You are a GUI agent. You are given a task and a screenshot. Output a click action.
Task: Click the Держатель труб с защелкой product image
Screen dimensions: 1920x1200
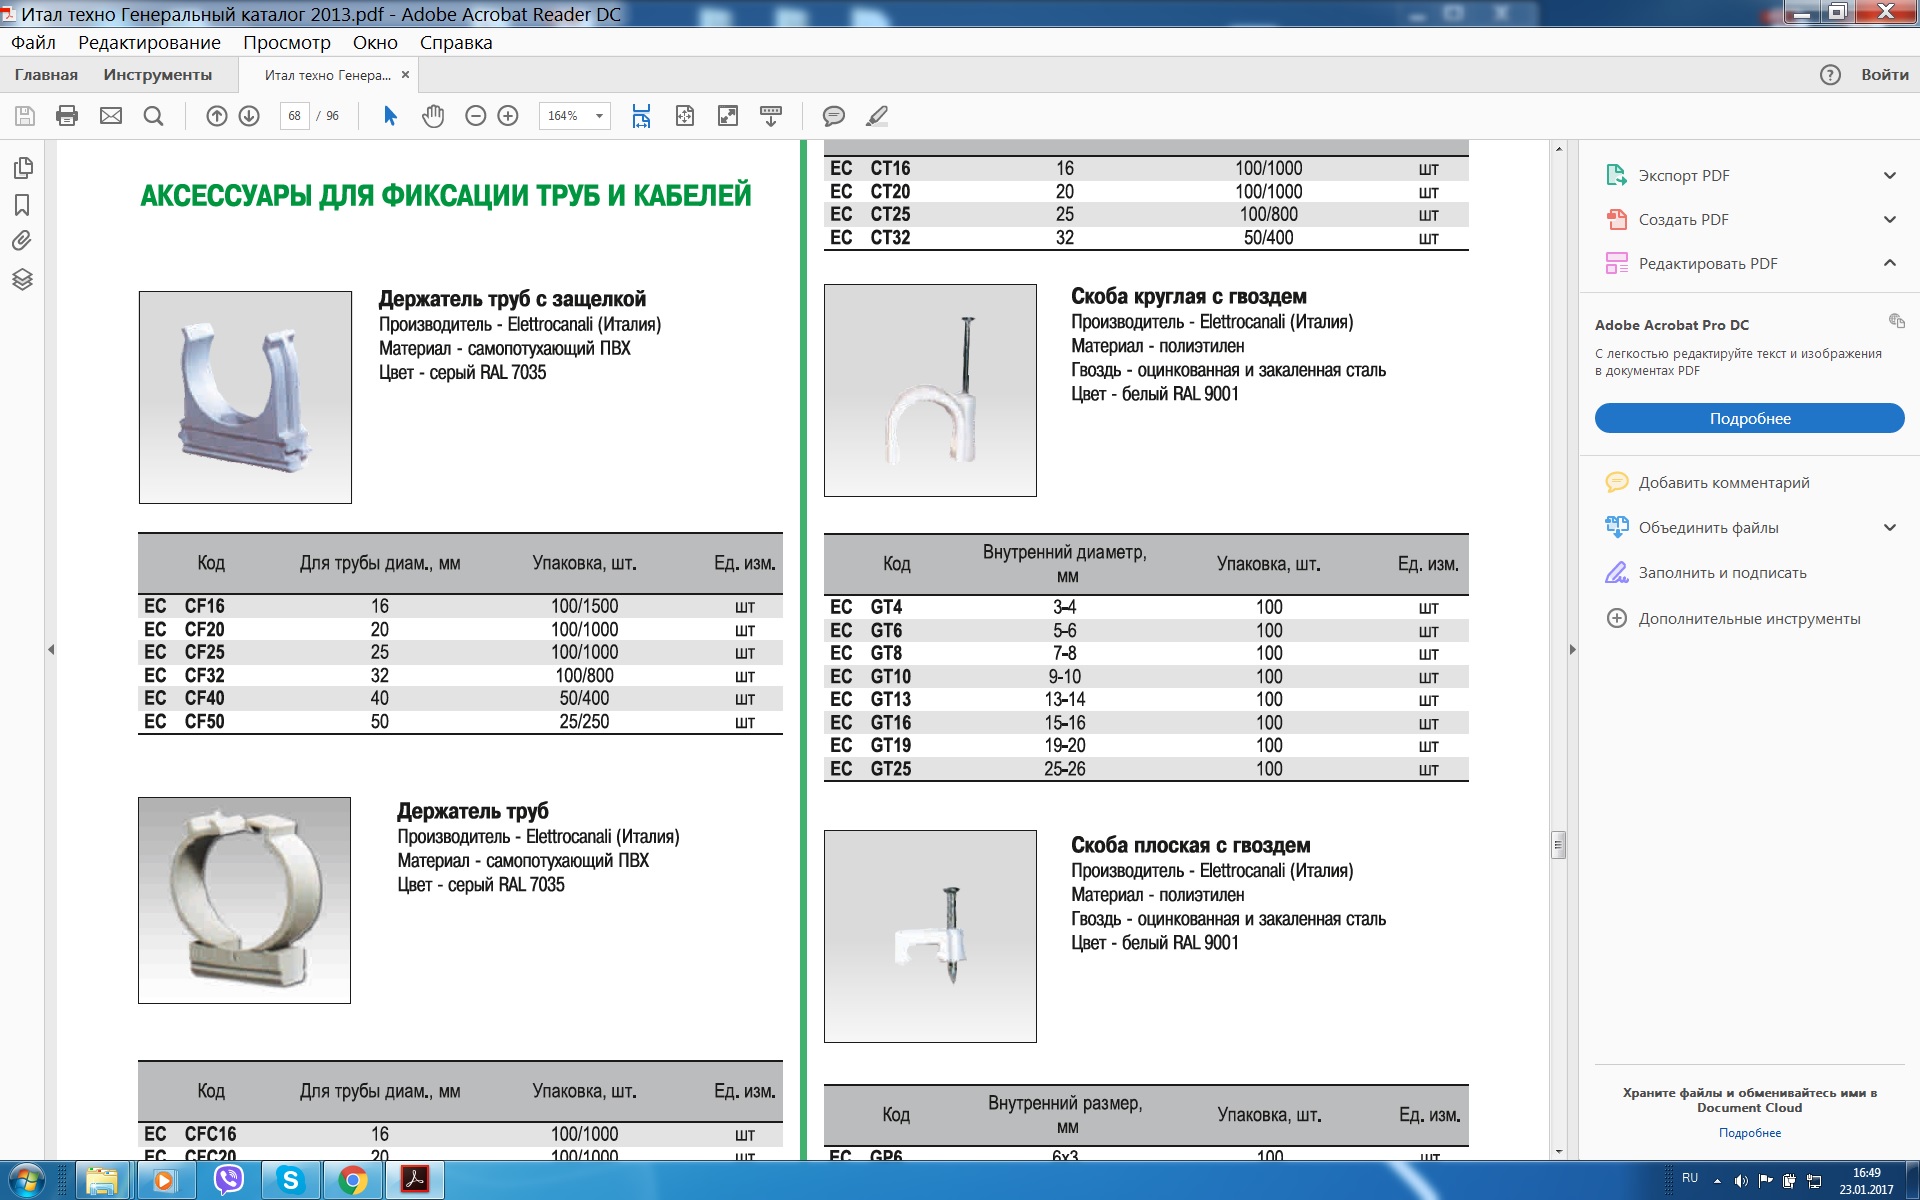pos(245,397)
